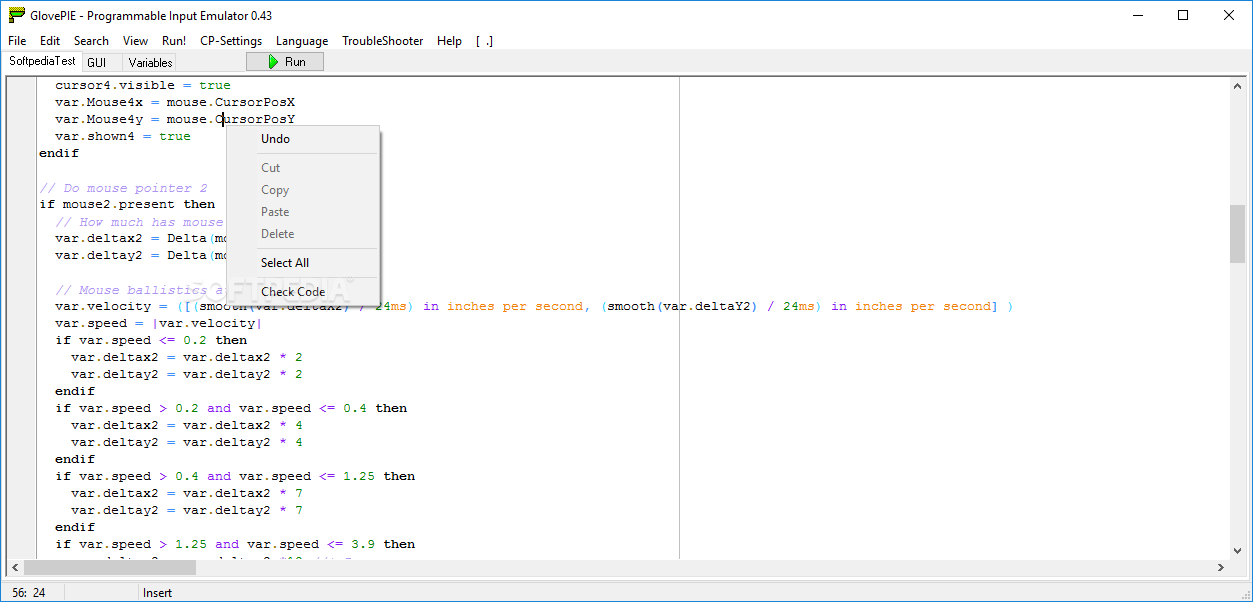Click the vertical scrollbar thumb

1238,234
